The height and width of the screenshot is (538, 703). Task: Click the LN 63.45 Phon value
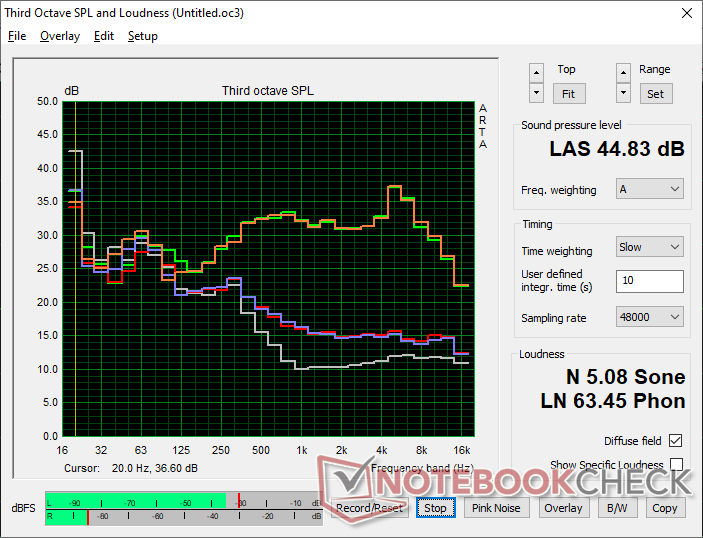coord(613,401)
